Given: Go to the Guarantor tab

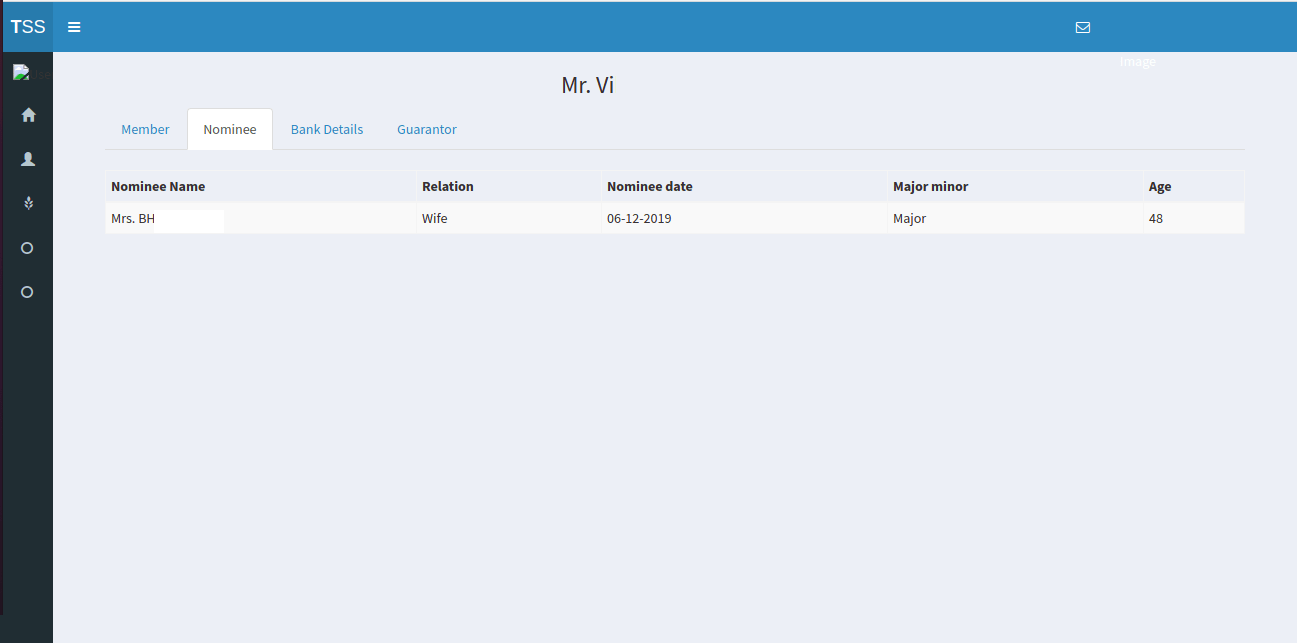Looking at the screenshot, I should pyautogui.click(x=427, y=130).
